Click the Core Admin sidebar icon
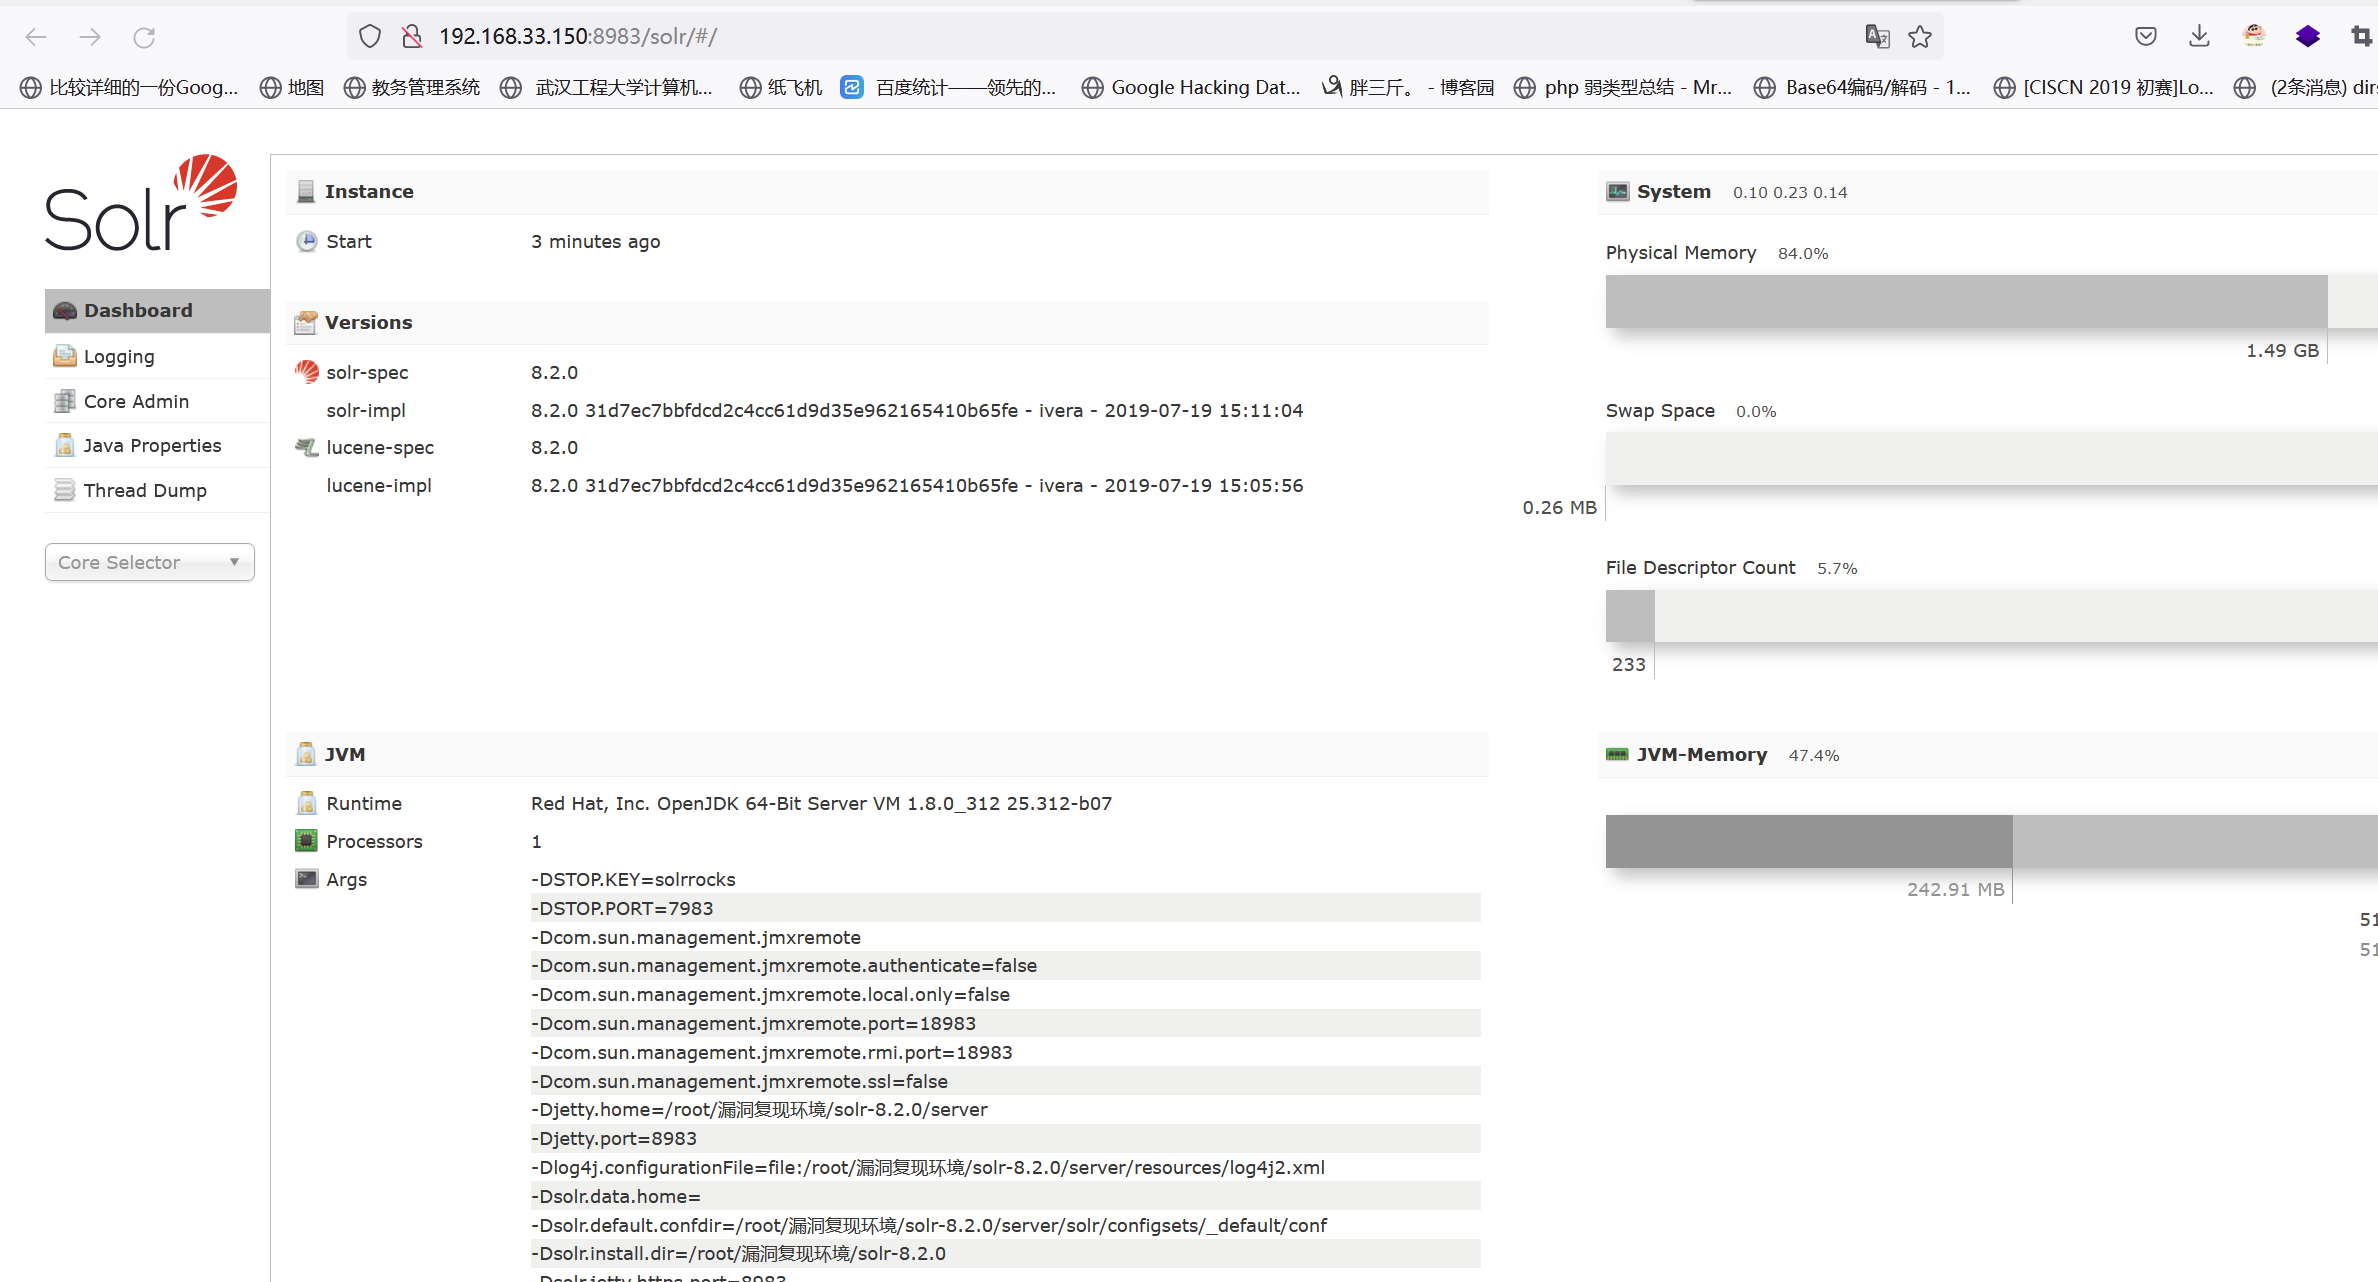Image resolution: width=2378 pixels, height=1282 pixels. coord(65,401)
